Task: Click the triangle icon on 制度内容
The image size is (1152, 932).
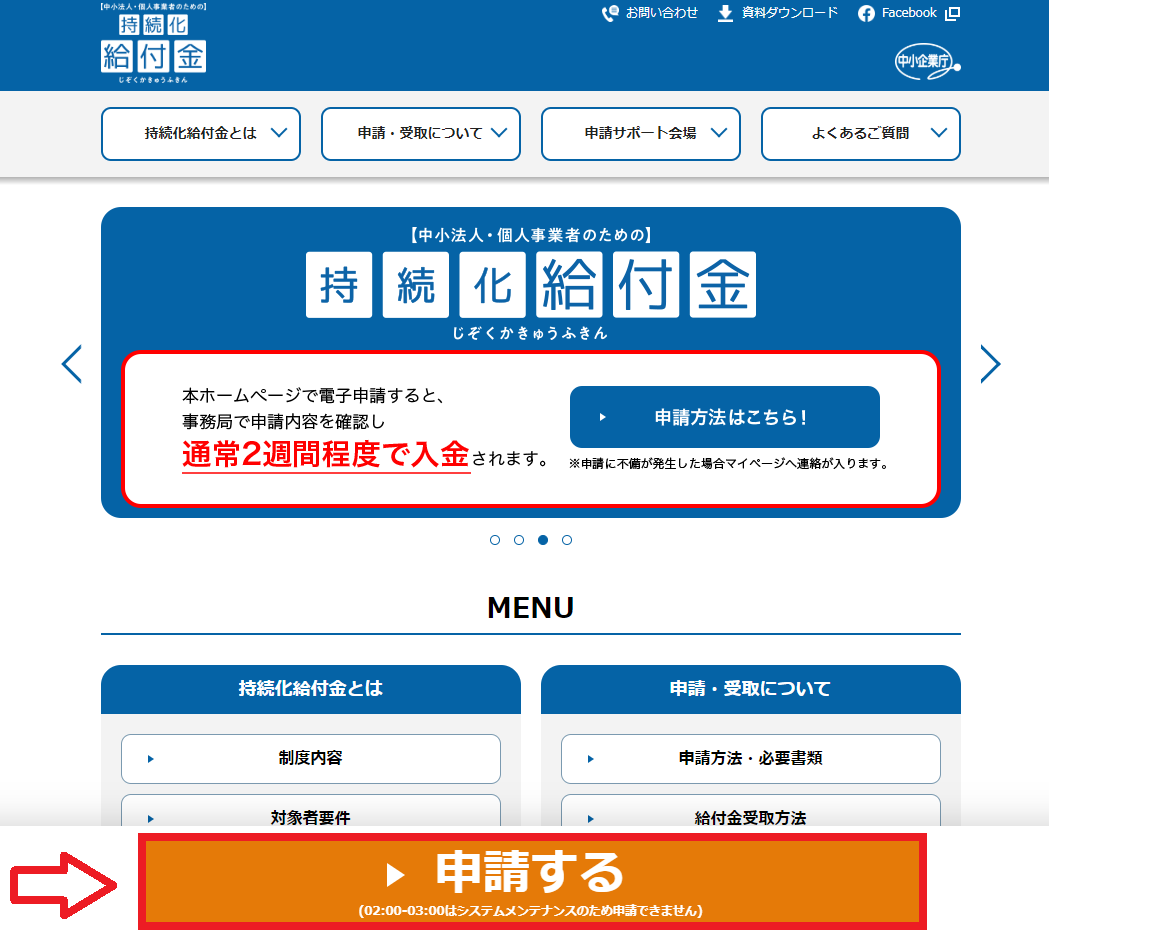Action: click(151, 759)
